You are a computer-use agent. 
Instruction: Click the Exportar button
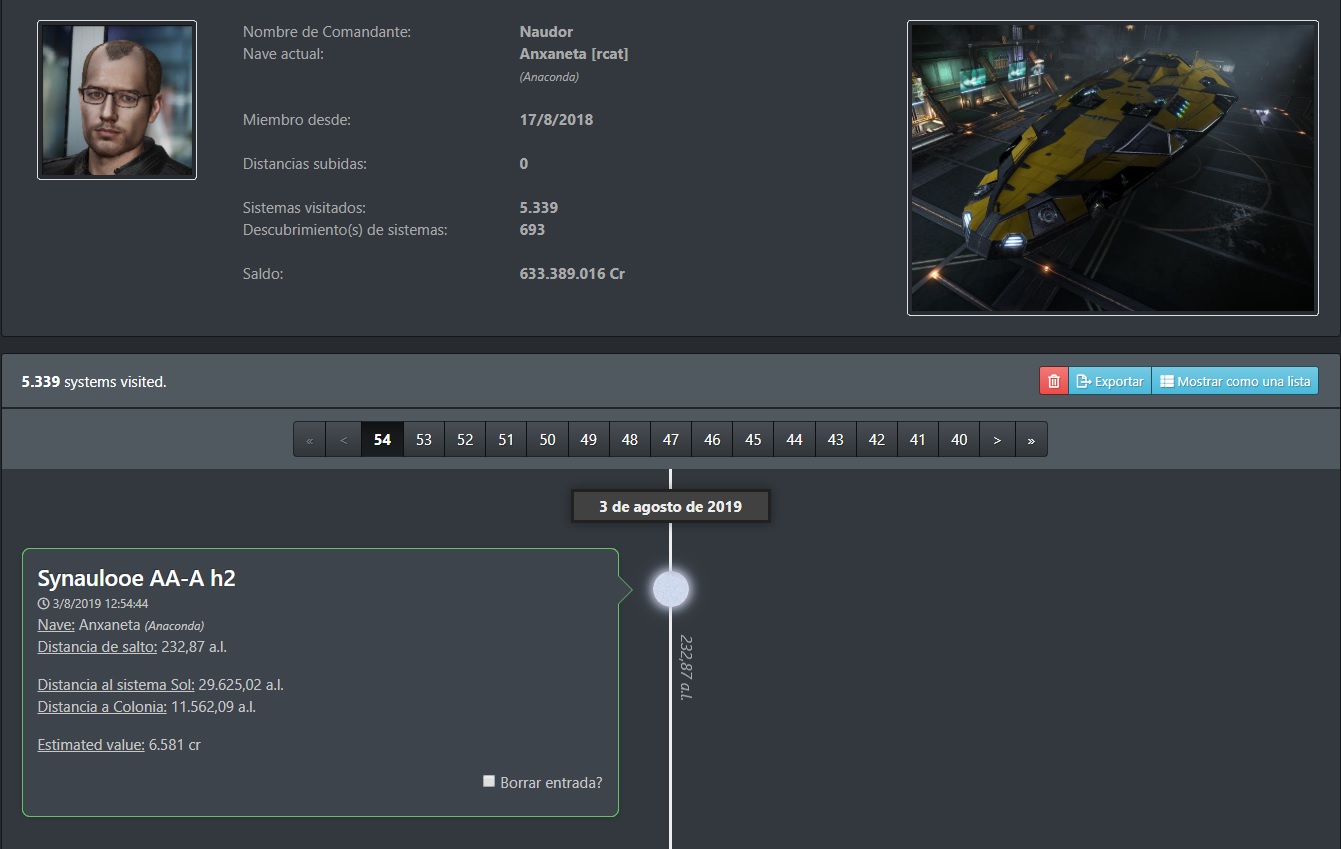pyautogui.click(x=1110, y=381)
